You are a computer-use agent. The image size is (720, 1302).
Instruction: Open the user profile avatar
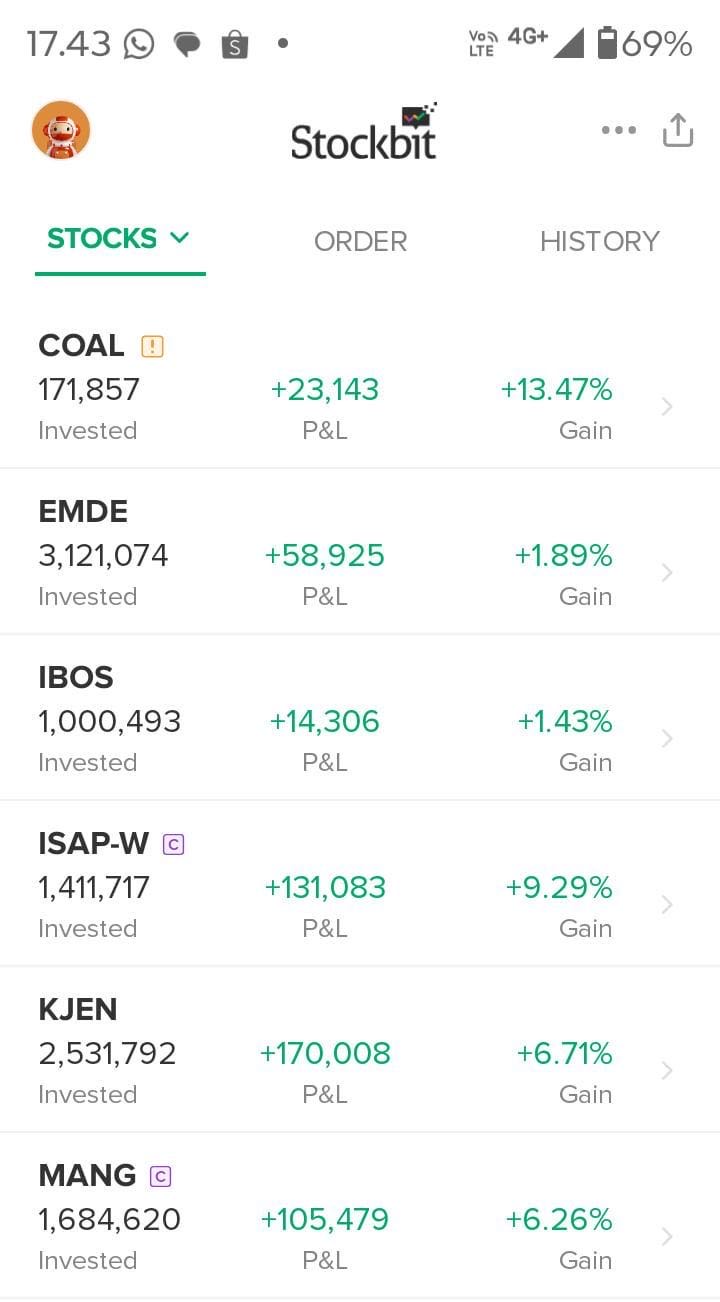[61, 130]
